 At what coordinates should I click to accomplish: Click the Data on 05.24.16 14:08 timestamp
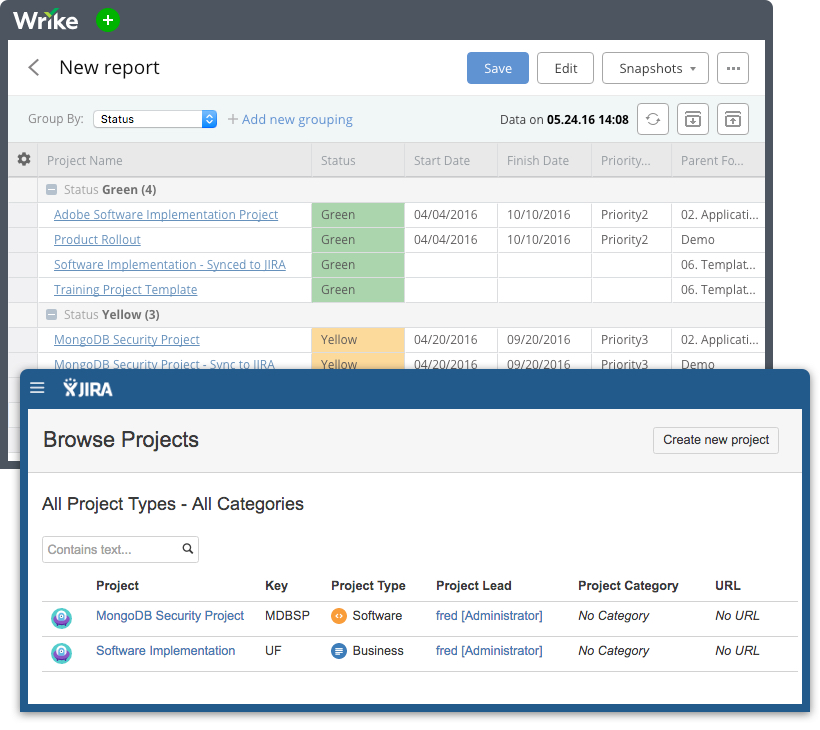click(x=564, y=120)
